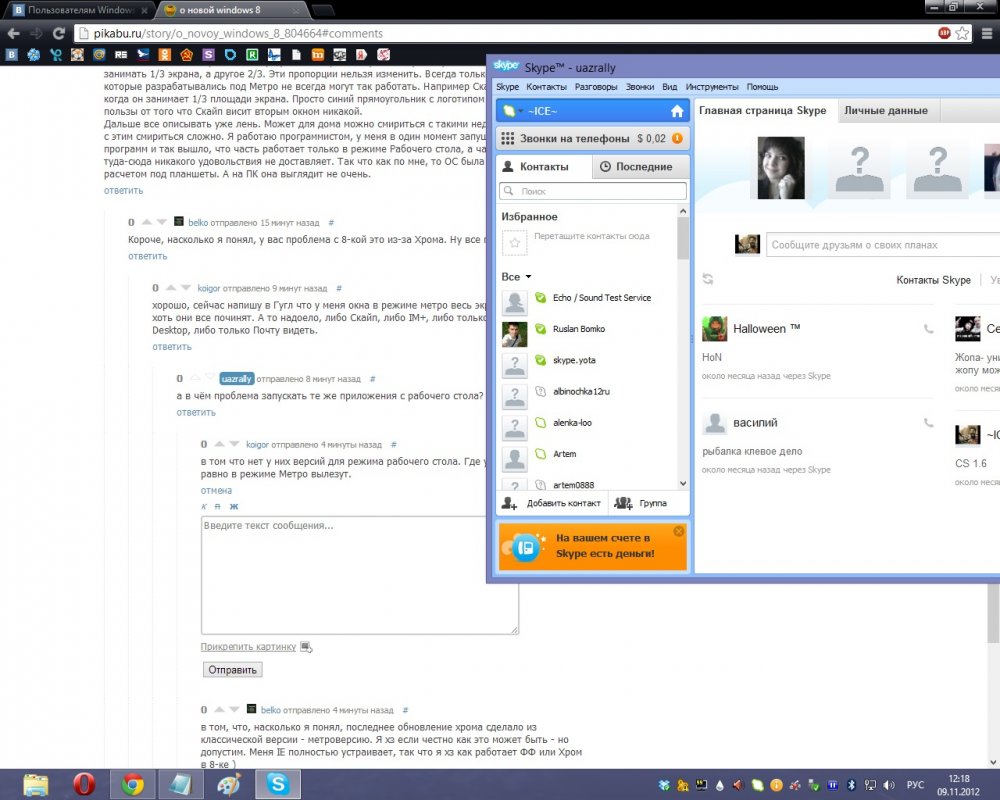Open the RE bookmark icon
The height and width of the screenshot is (800, 1000).
[x=121, y=55]
